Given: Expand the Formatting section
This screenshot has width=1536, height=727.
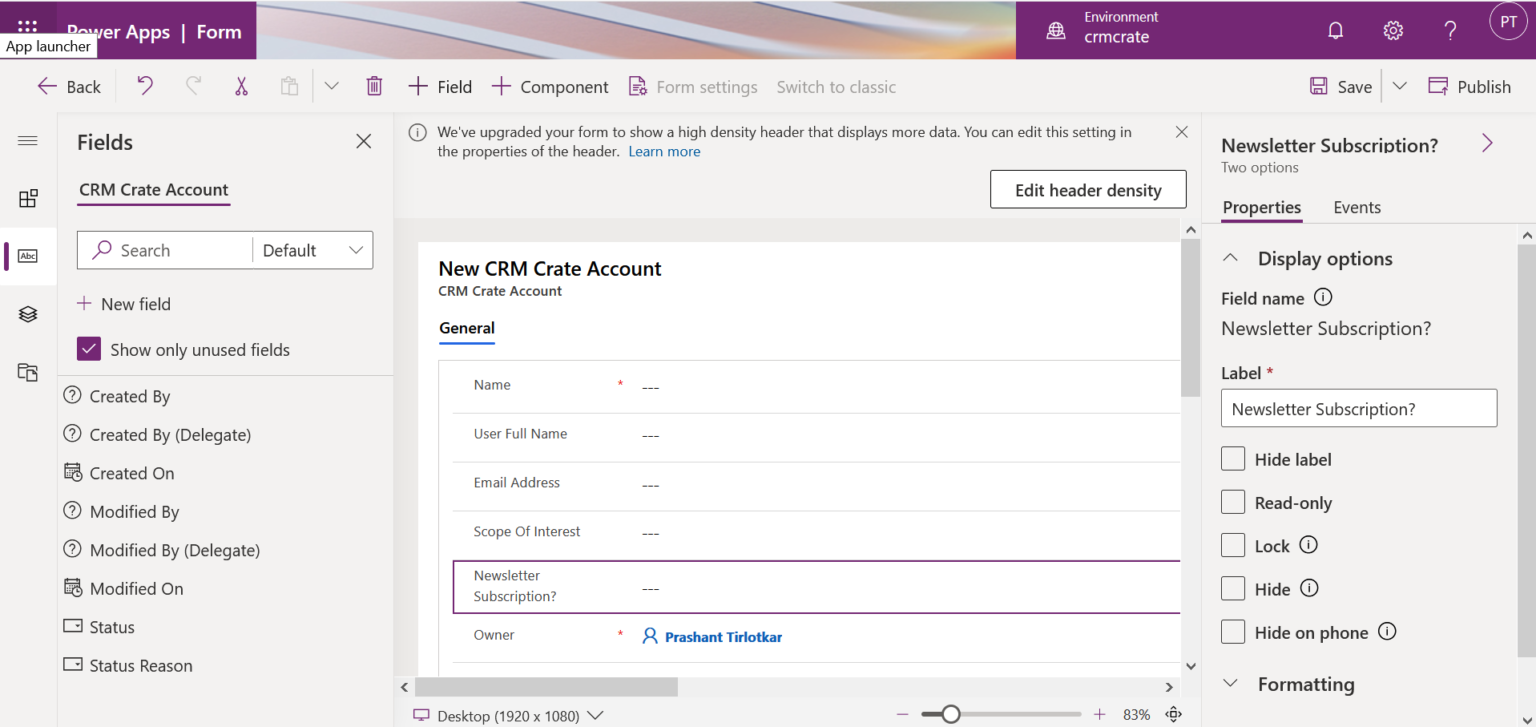Looking at the screenshot, I should point(1231,684).
